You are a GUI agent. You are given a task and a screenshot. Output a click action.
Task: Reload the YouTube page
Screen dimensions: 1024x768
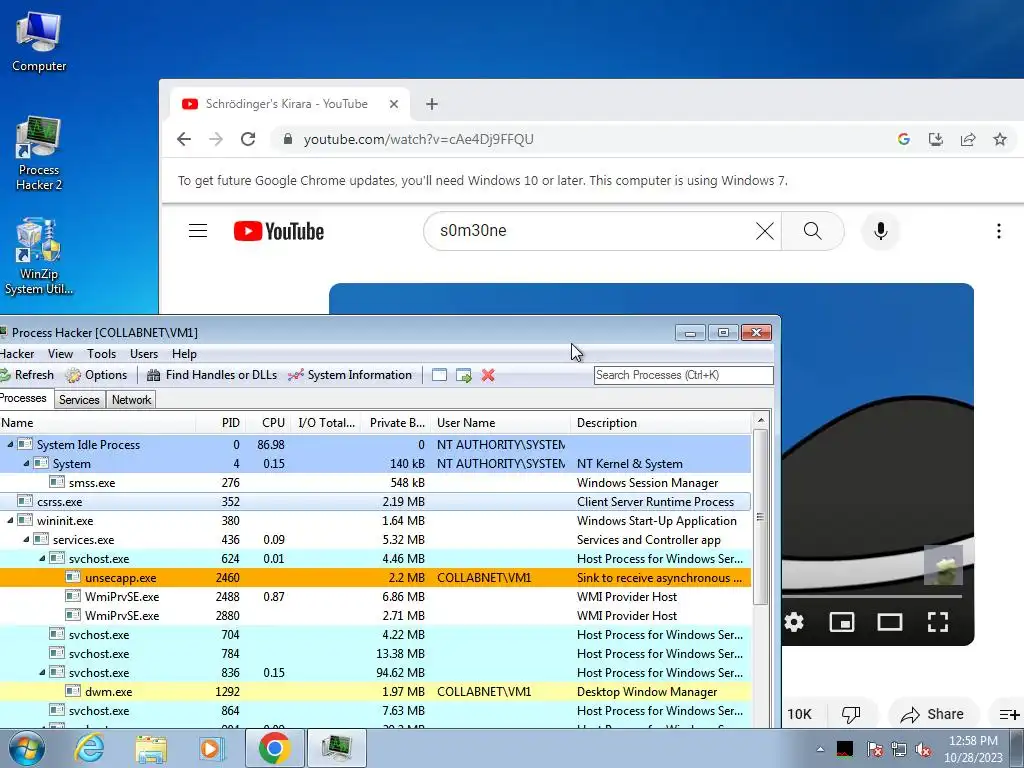248,139
